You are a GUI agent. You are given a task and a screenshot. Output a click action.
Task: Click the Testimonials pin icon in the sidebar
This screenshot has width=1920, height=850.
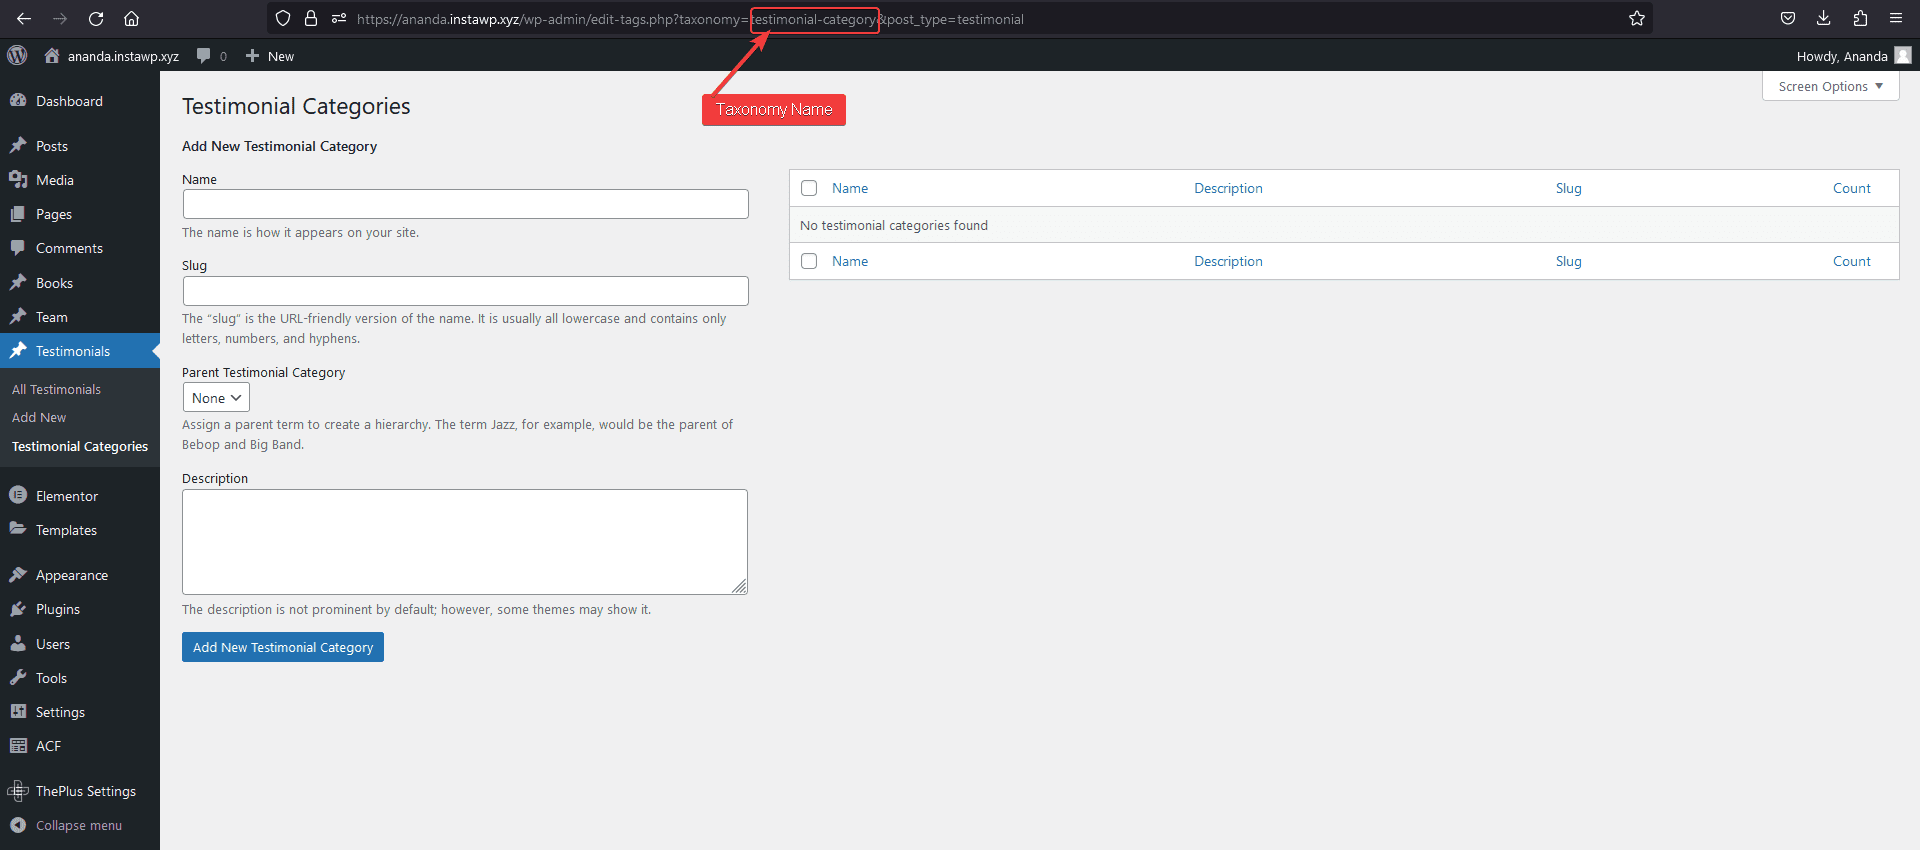[18, 350]
